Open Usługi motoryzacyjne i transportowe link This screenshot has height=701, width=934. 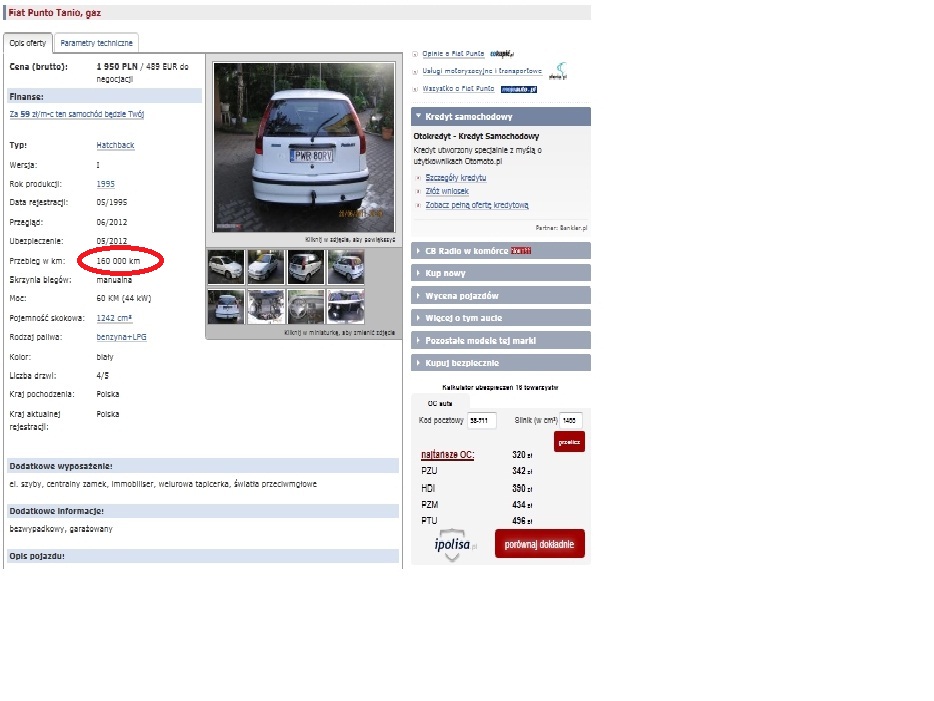click(x=482, y=71)
